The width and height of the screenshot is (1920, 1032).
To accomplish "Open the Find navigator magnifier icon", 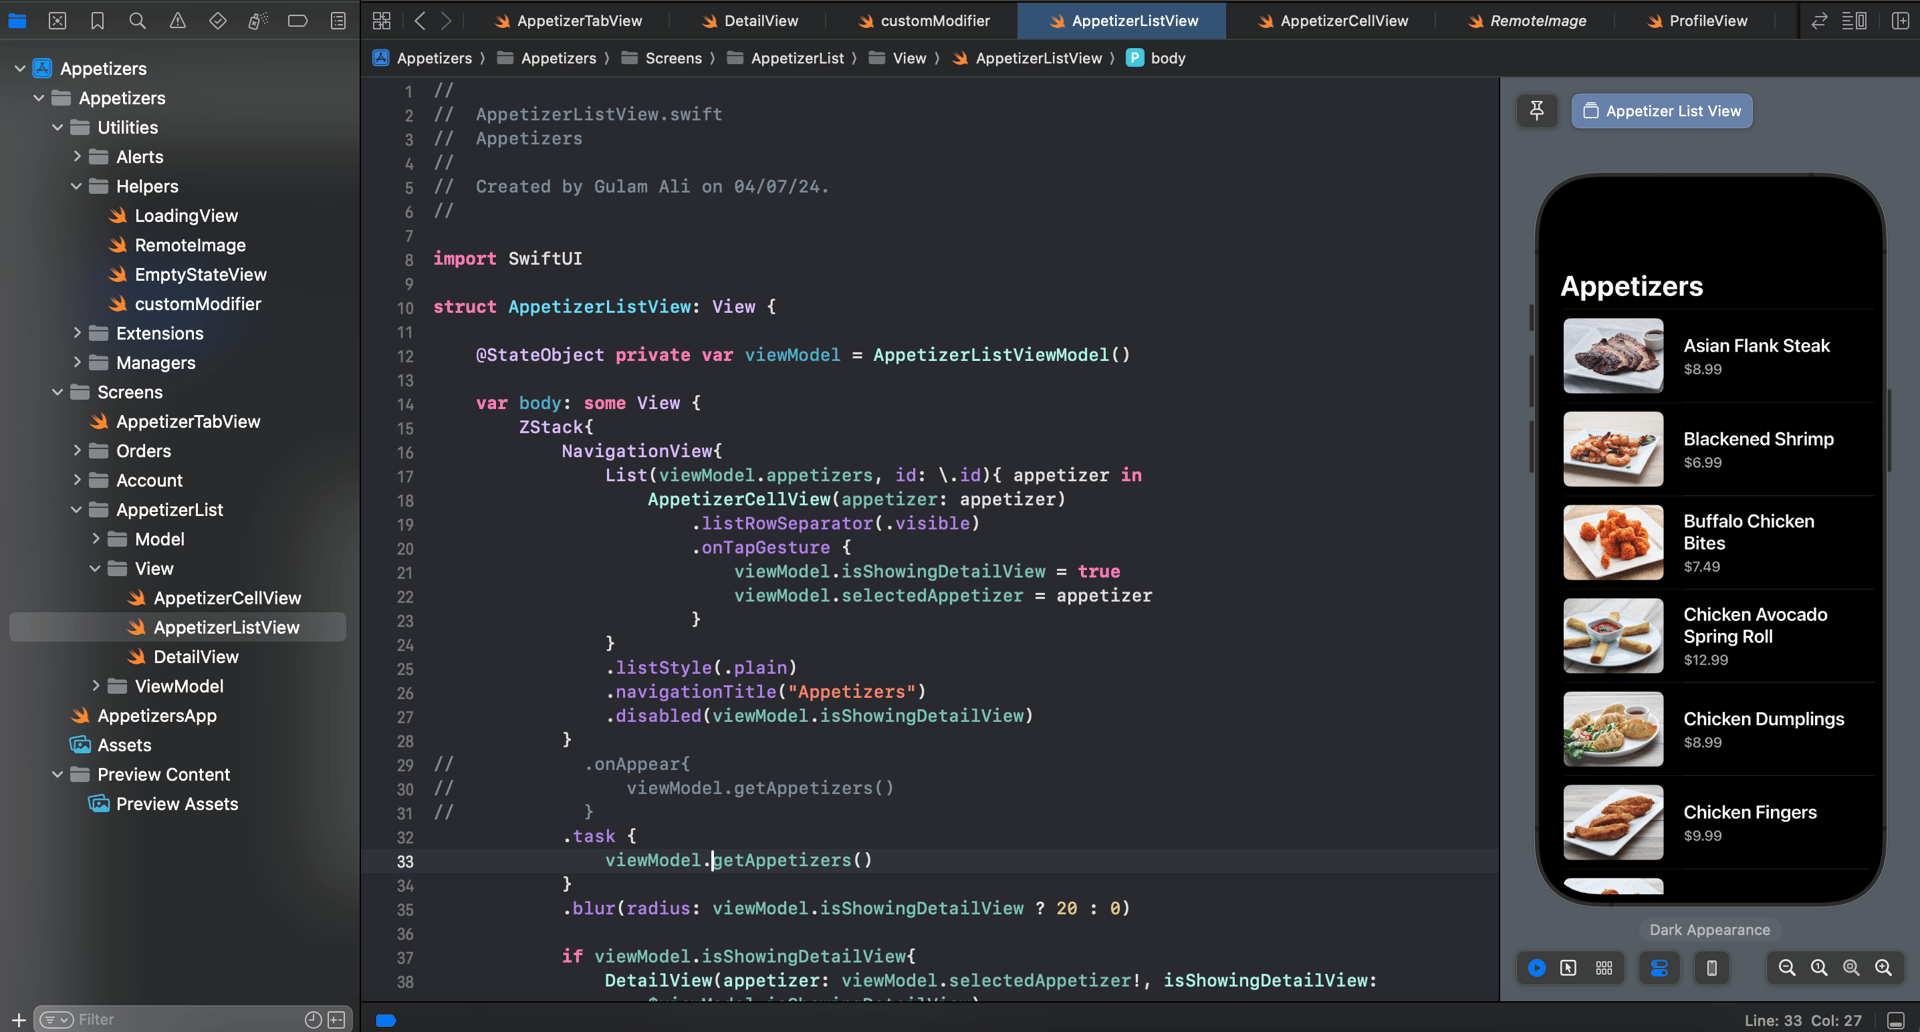I will pyautogui.click(x=137, y=20).
